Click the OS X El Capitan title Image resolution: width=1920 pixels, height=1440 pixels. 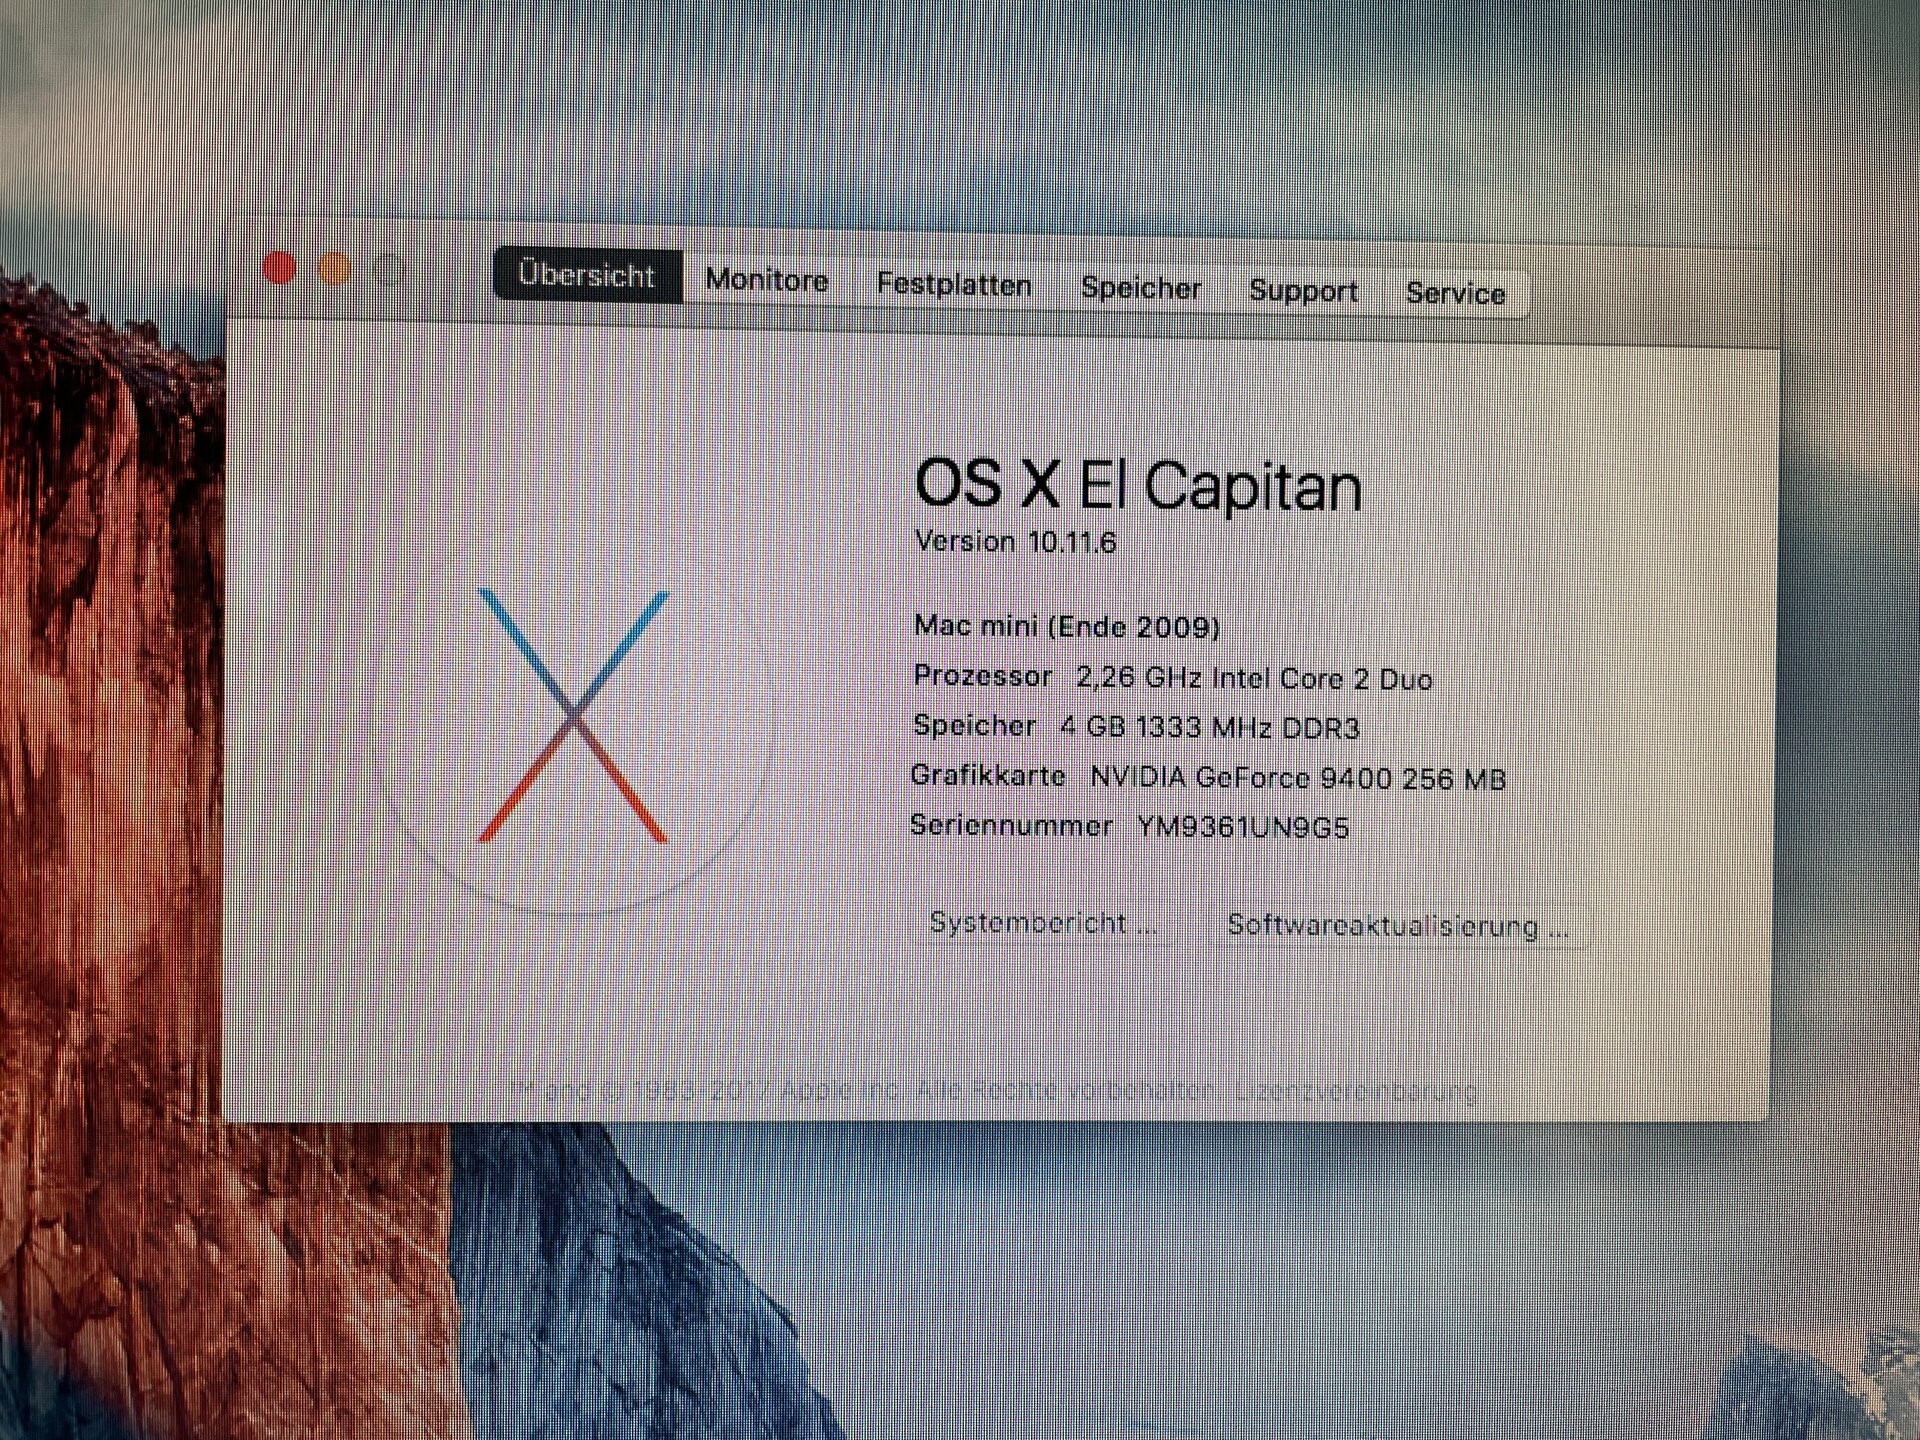[1139, 486]
